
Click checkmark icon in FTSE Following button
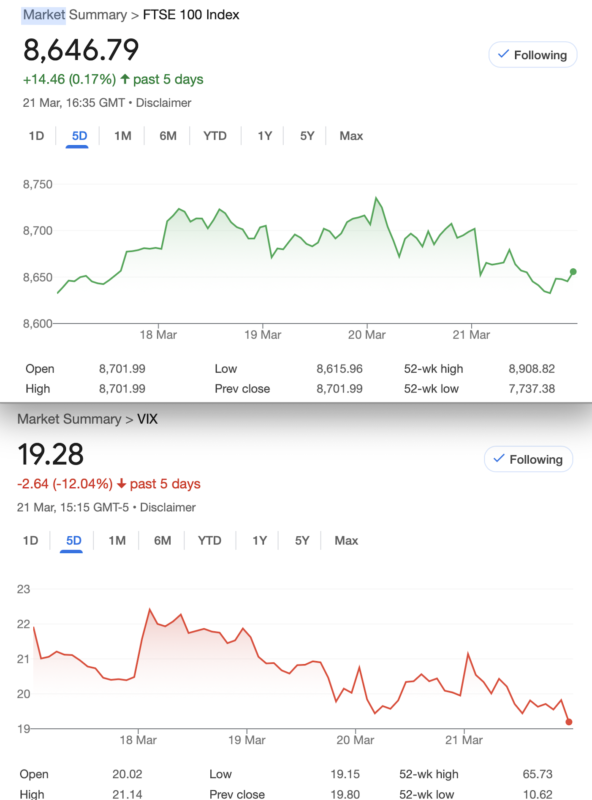coord(503,54)
